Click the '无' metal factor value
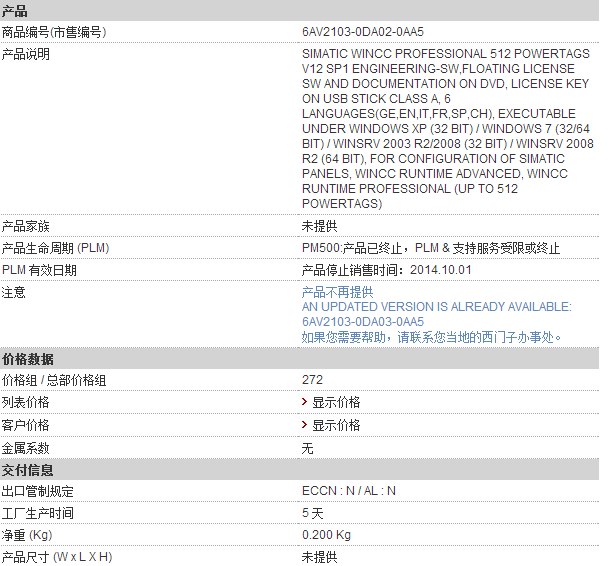 tap(308, 448)
